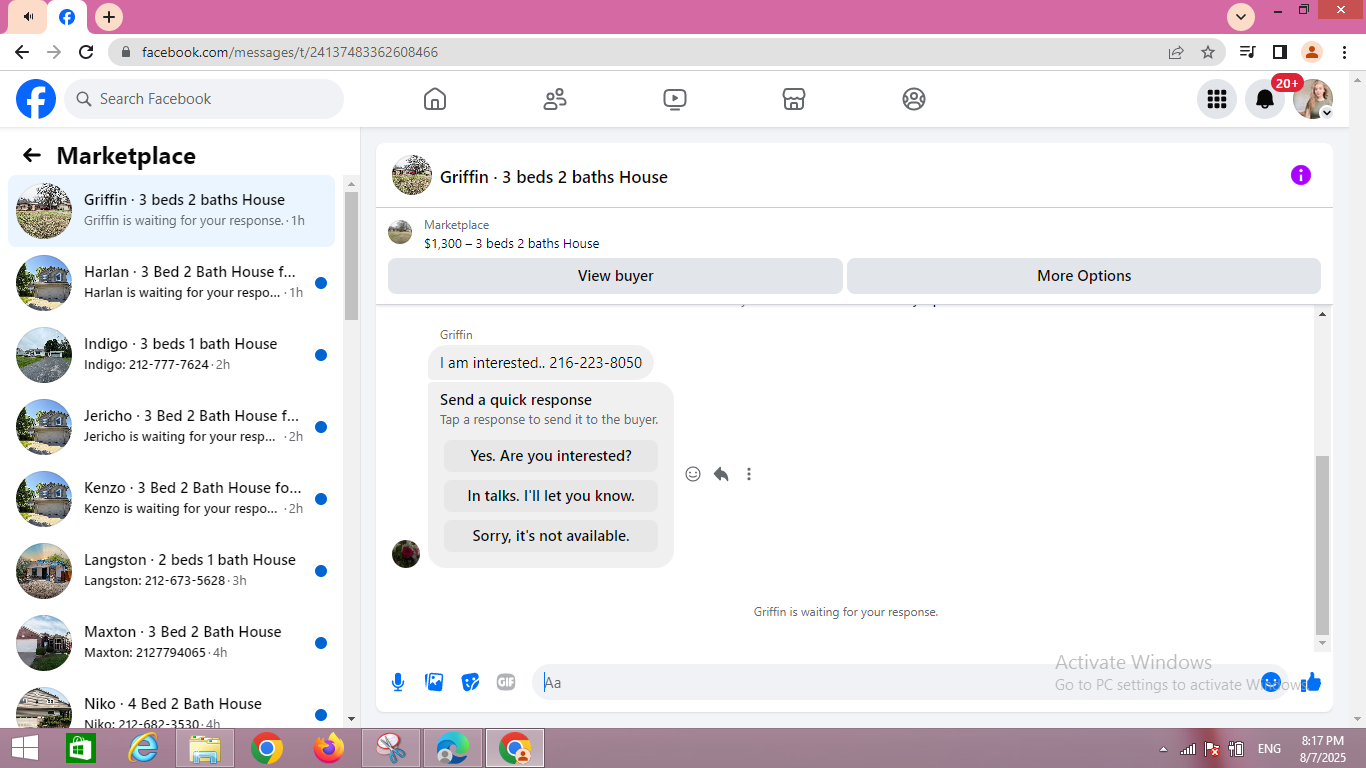Attach a photo using the image icon

434,682
